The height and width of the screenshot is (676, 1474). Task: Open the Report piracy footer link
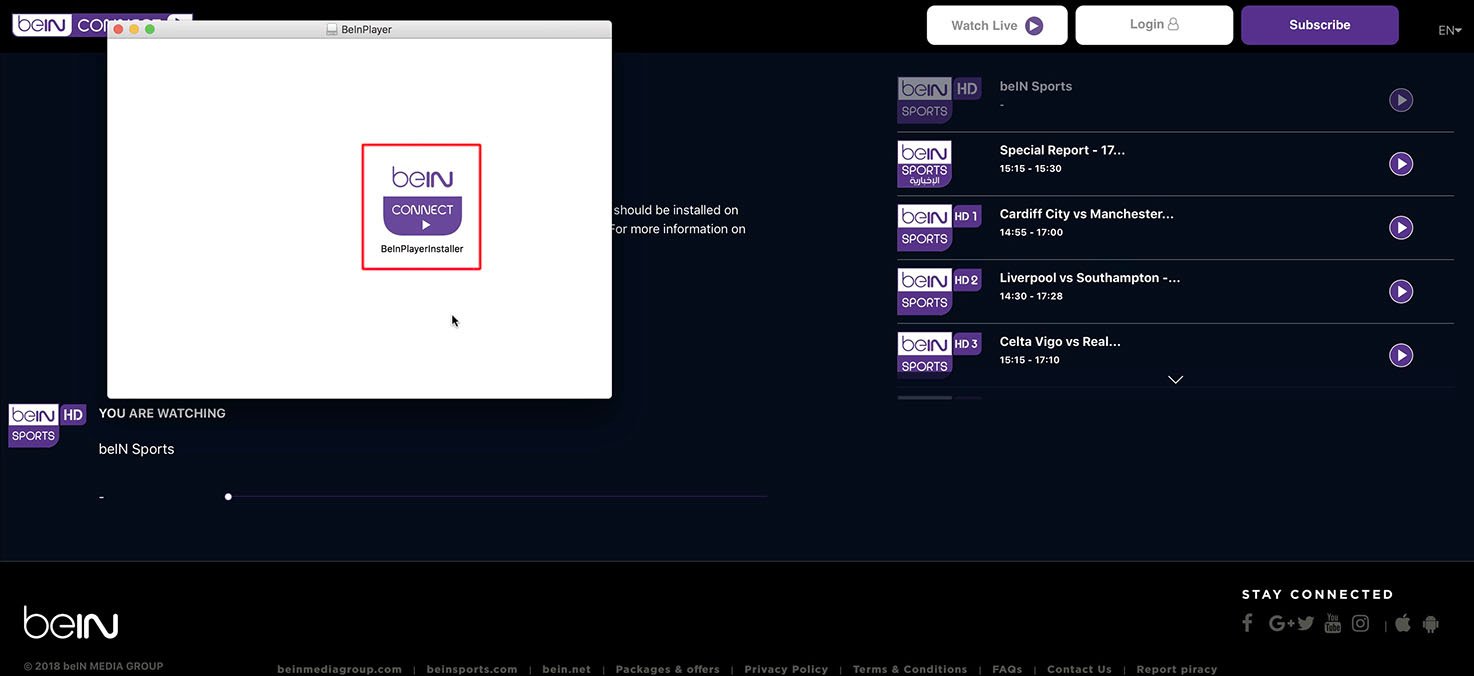pos(1177,669)
